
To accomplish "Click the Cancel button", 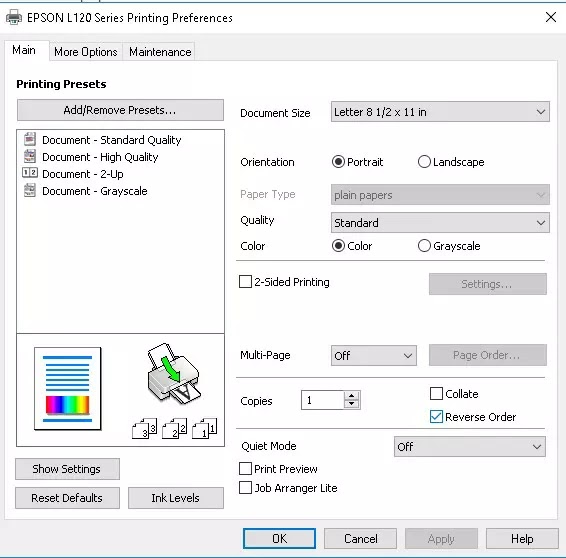I will 360,539.
